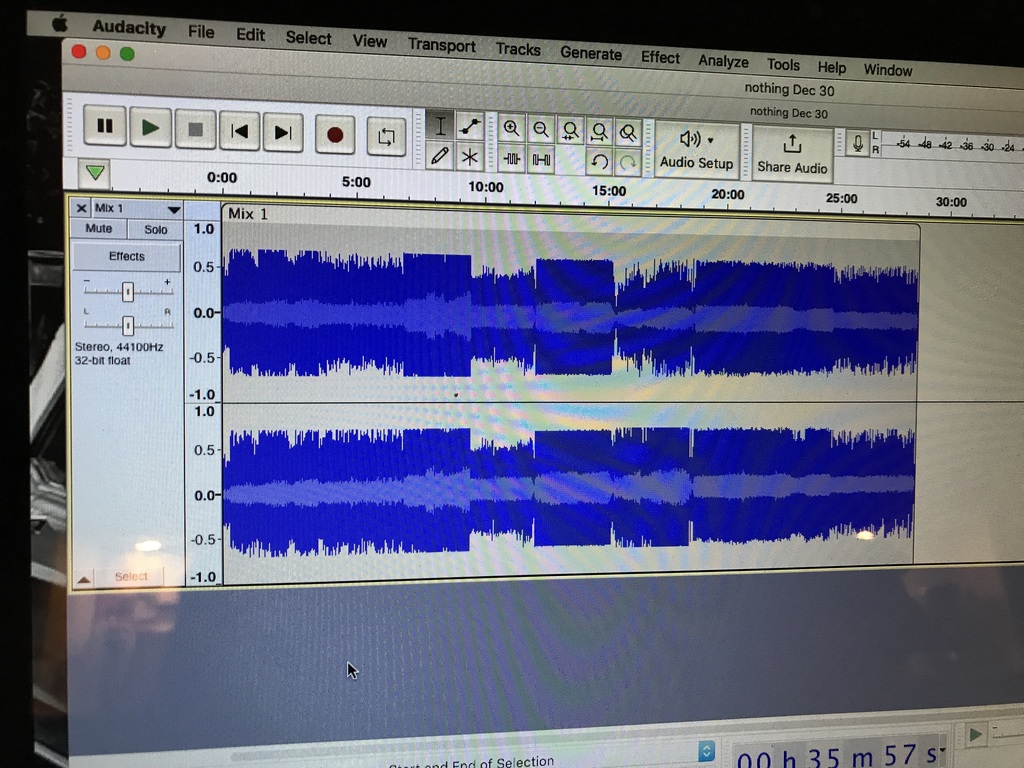Start recording with the red Record button

point(335,135)
